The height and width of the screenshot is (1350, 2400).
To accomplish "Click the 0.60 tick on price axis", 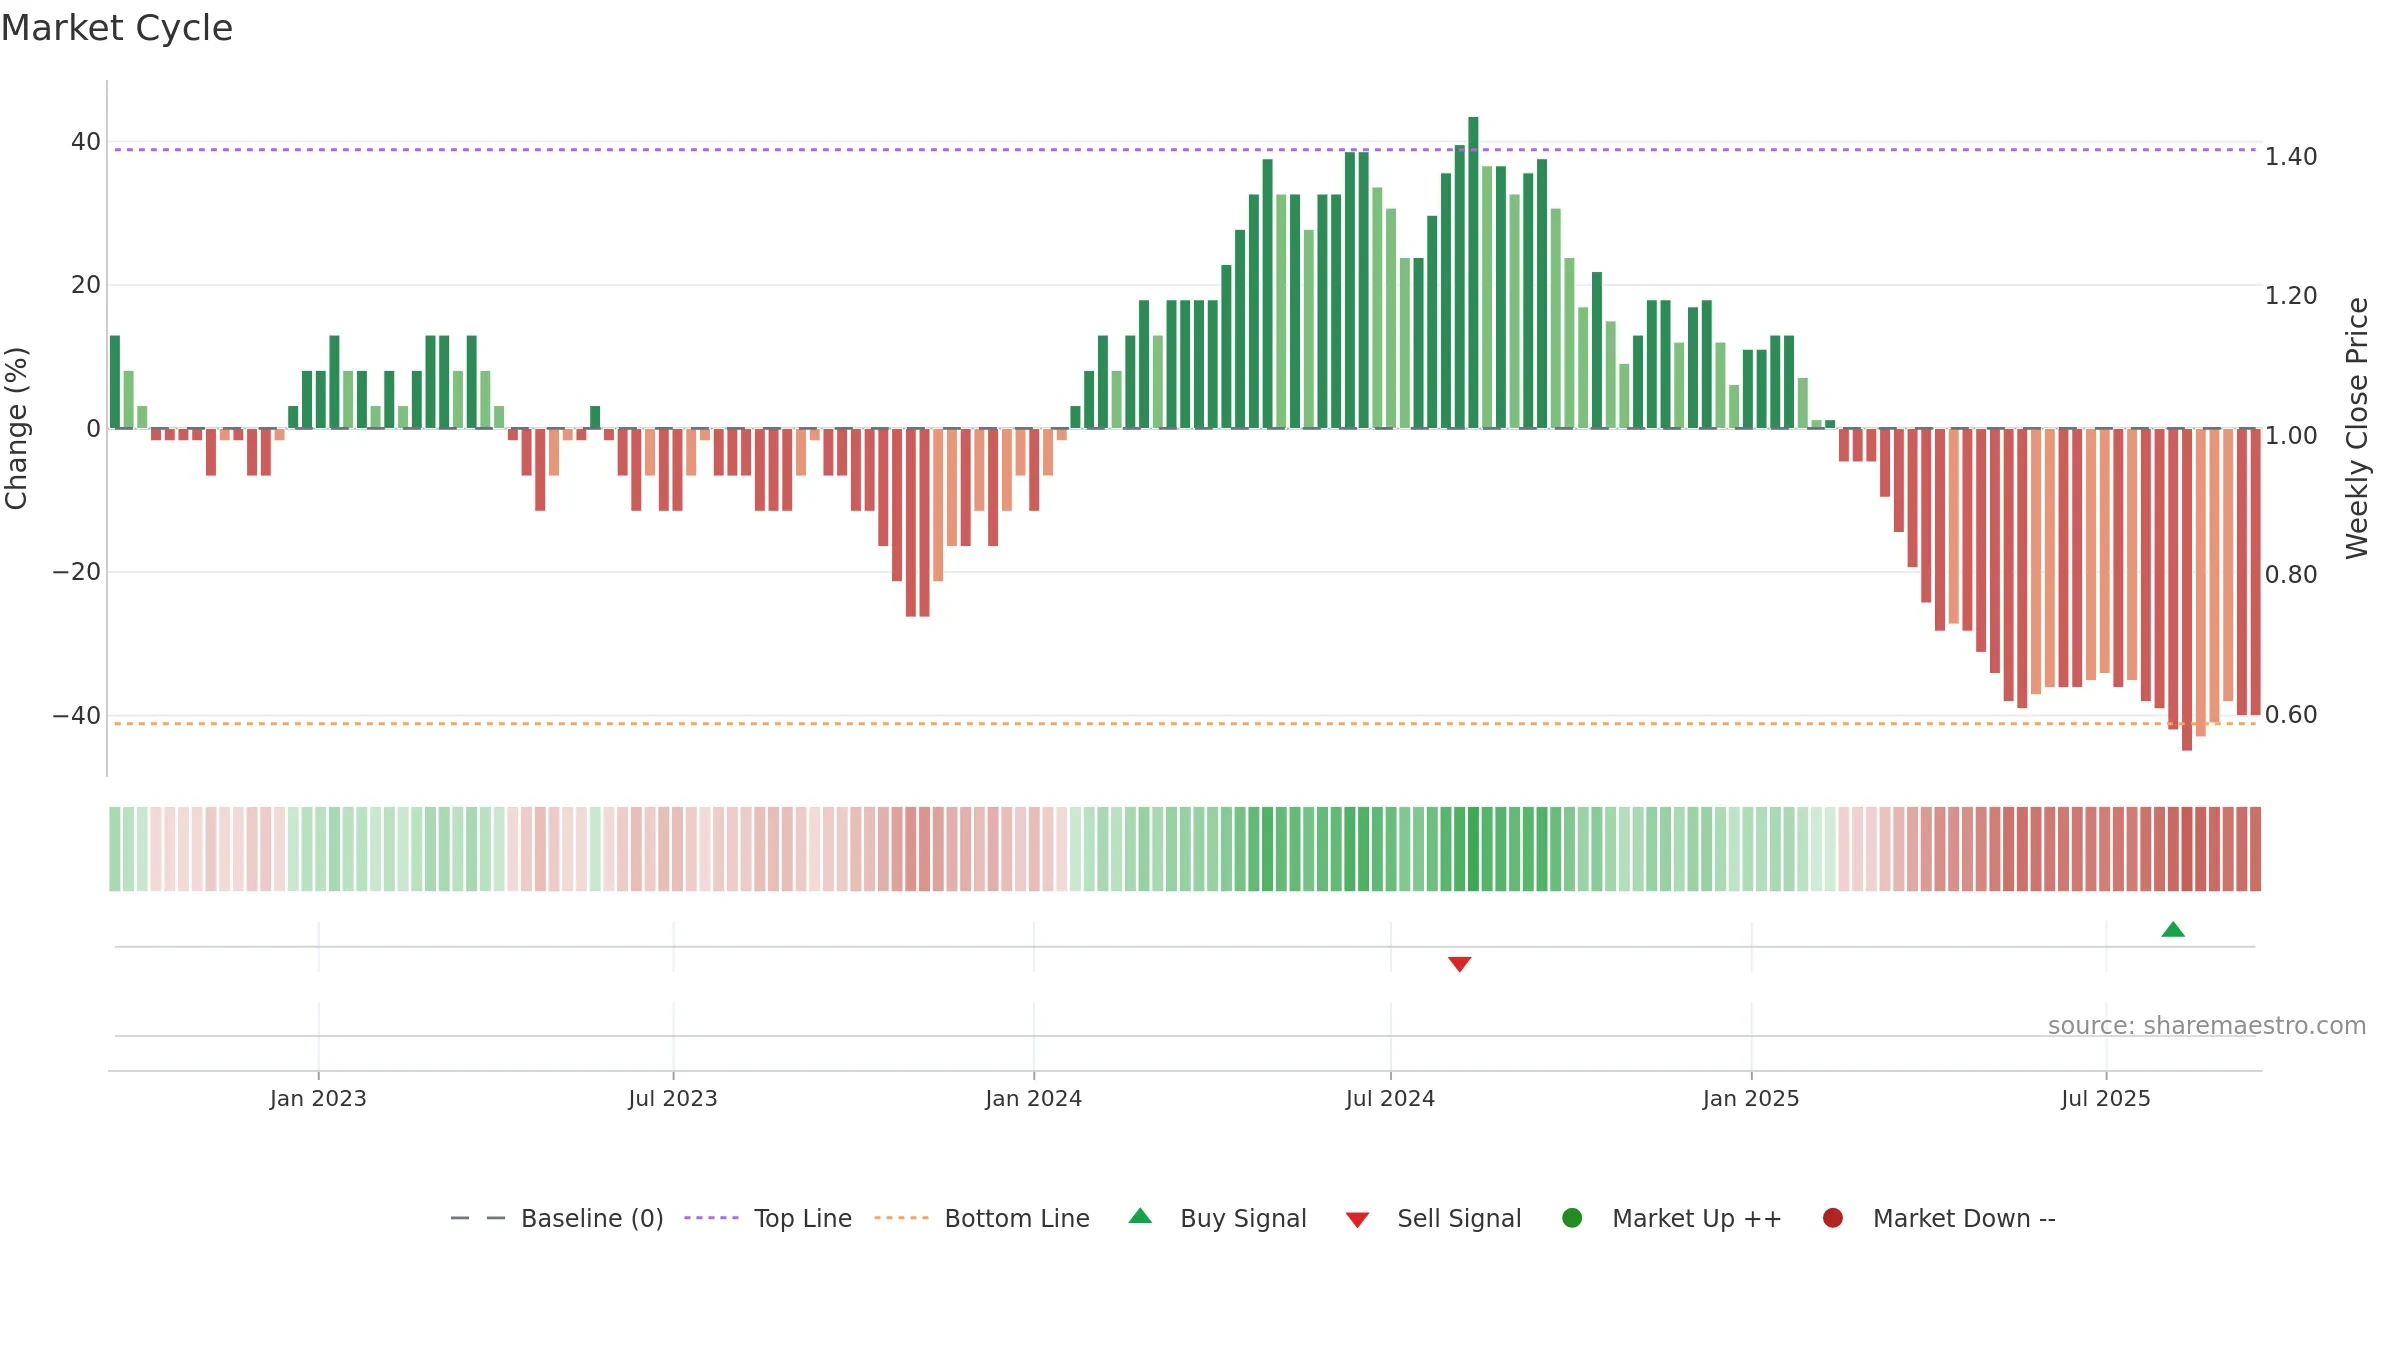I will (2291, 715).
